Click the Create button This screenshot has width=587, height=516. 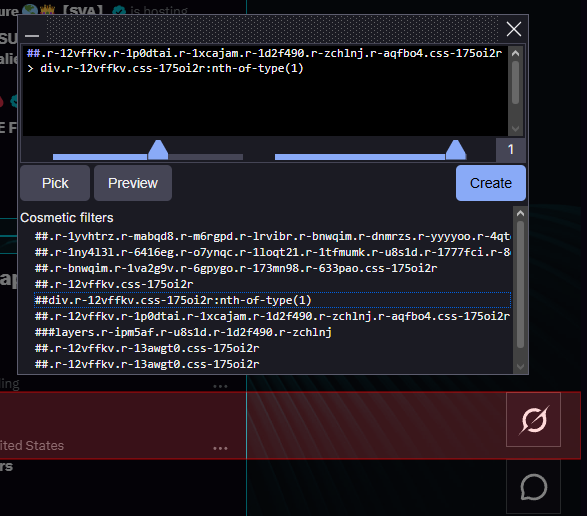(x=490, y=183)
